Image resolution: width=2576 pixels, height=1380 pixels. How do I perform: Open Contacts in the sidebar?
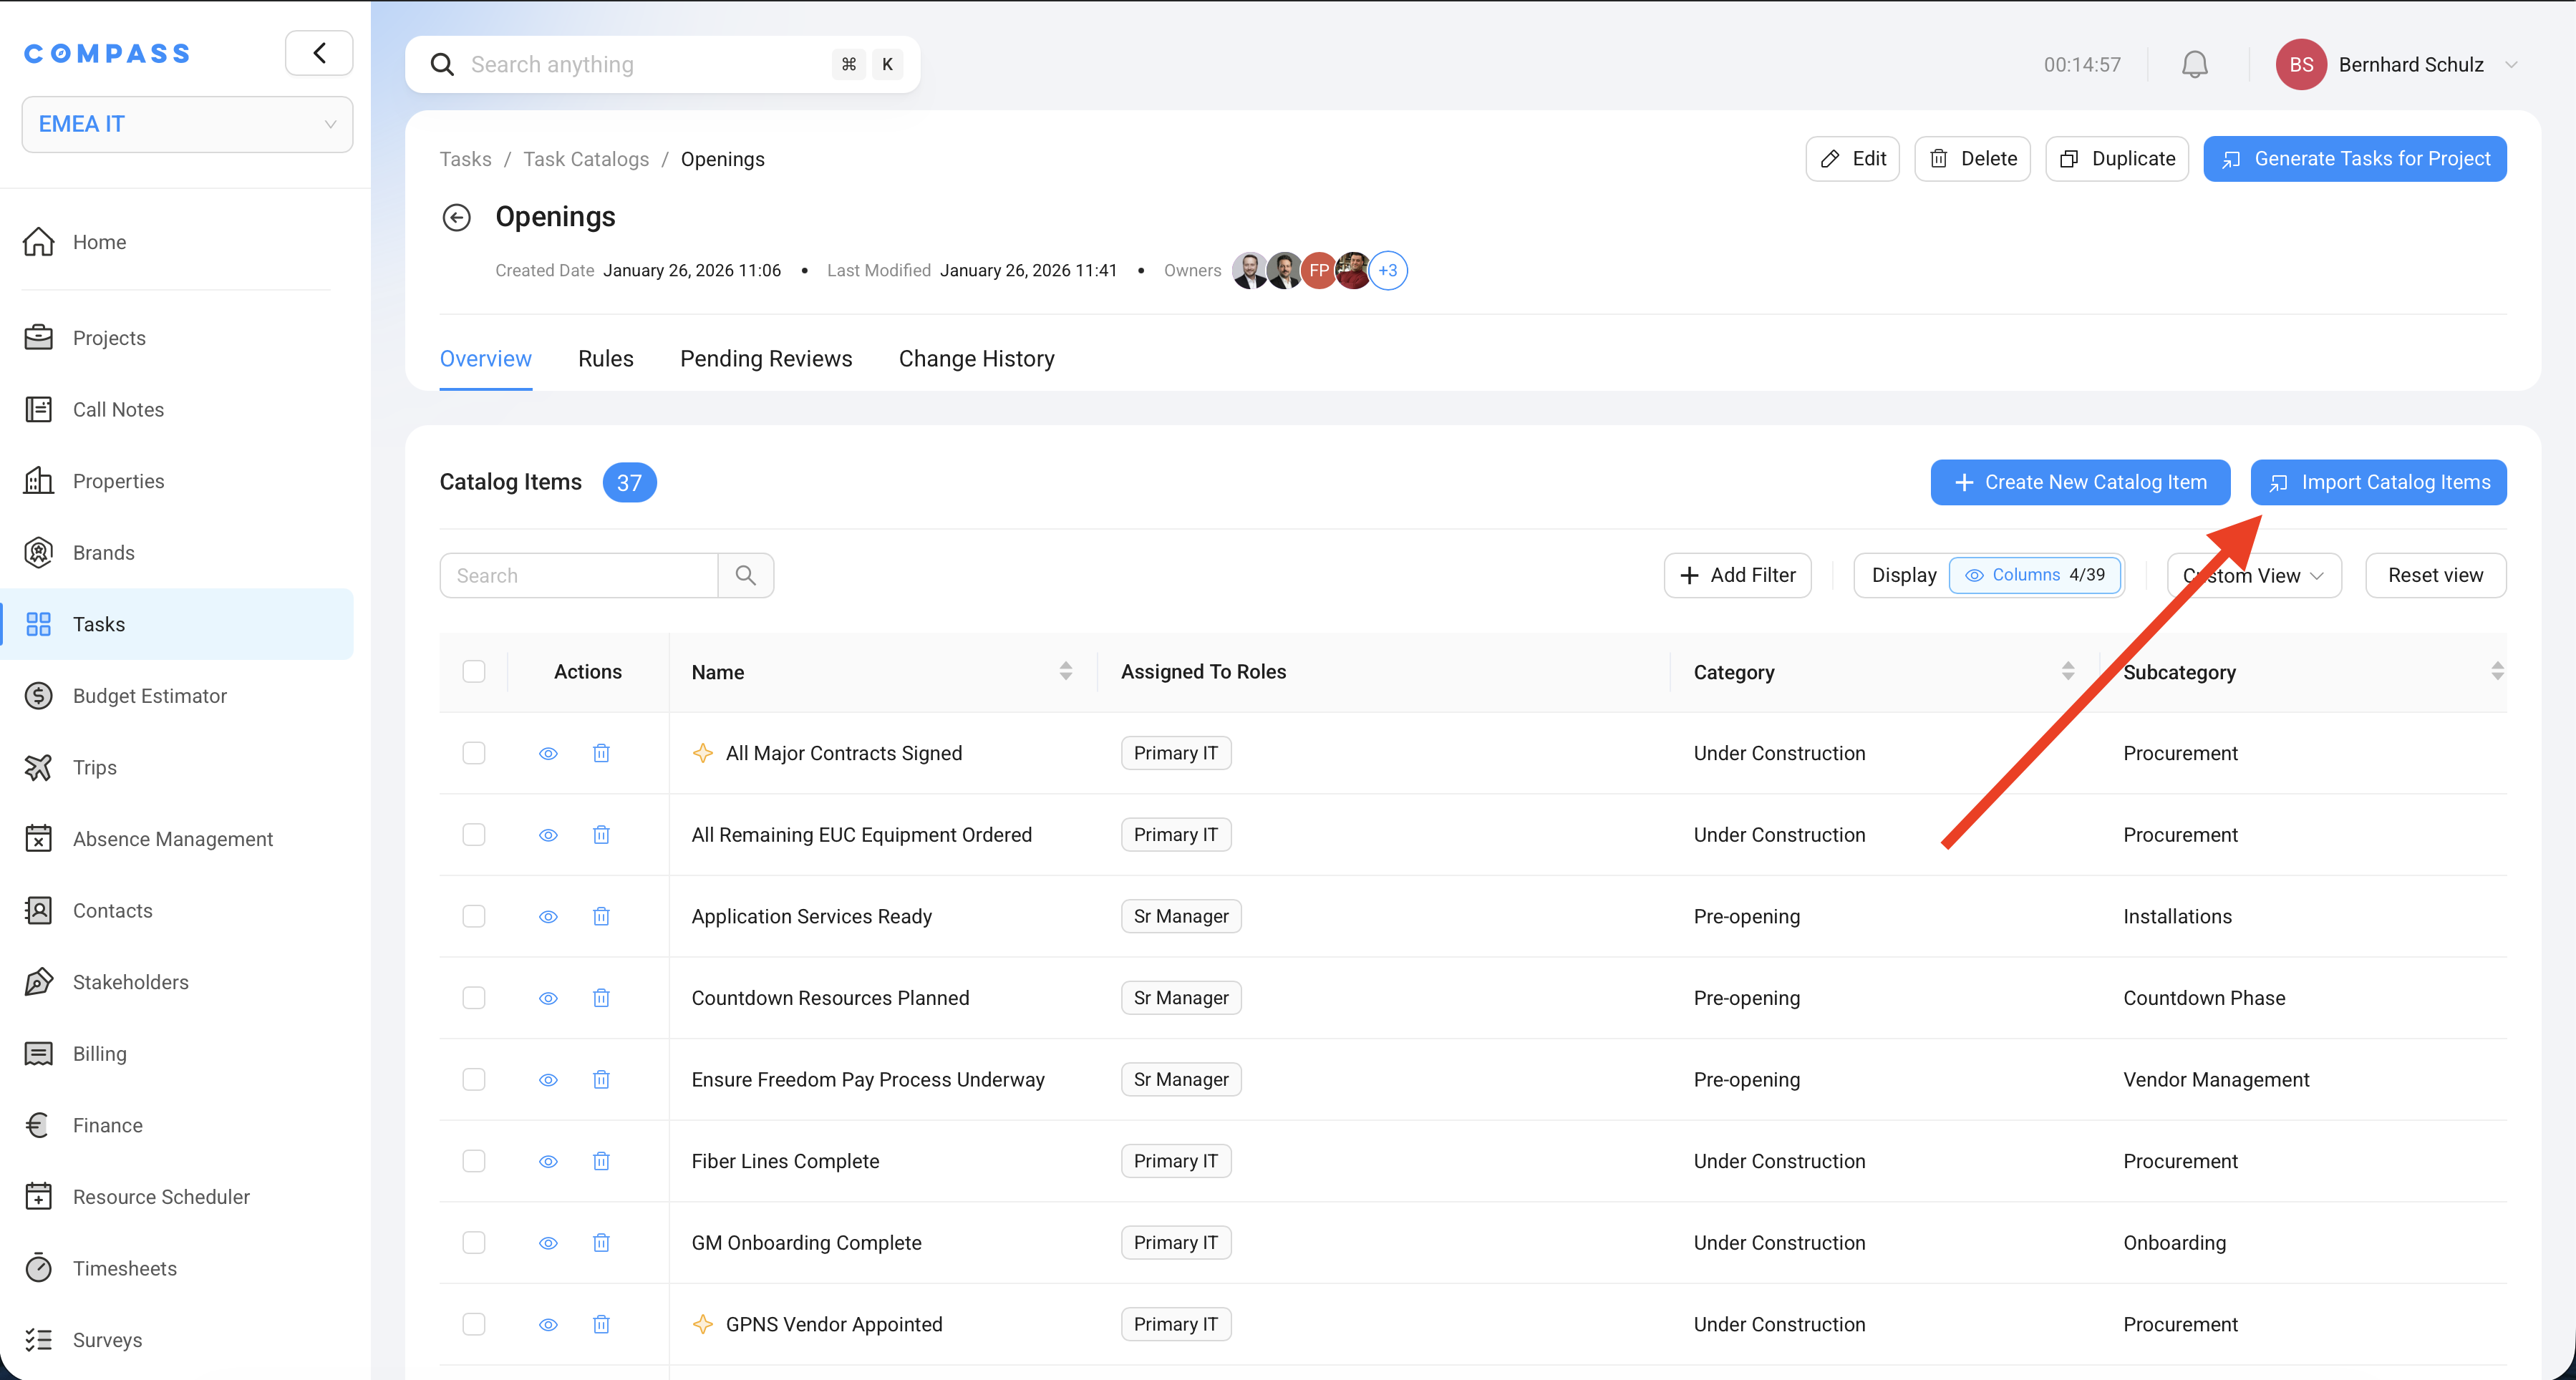point(177,911)
